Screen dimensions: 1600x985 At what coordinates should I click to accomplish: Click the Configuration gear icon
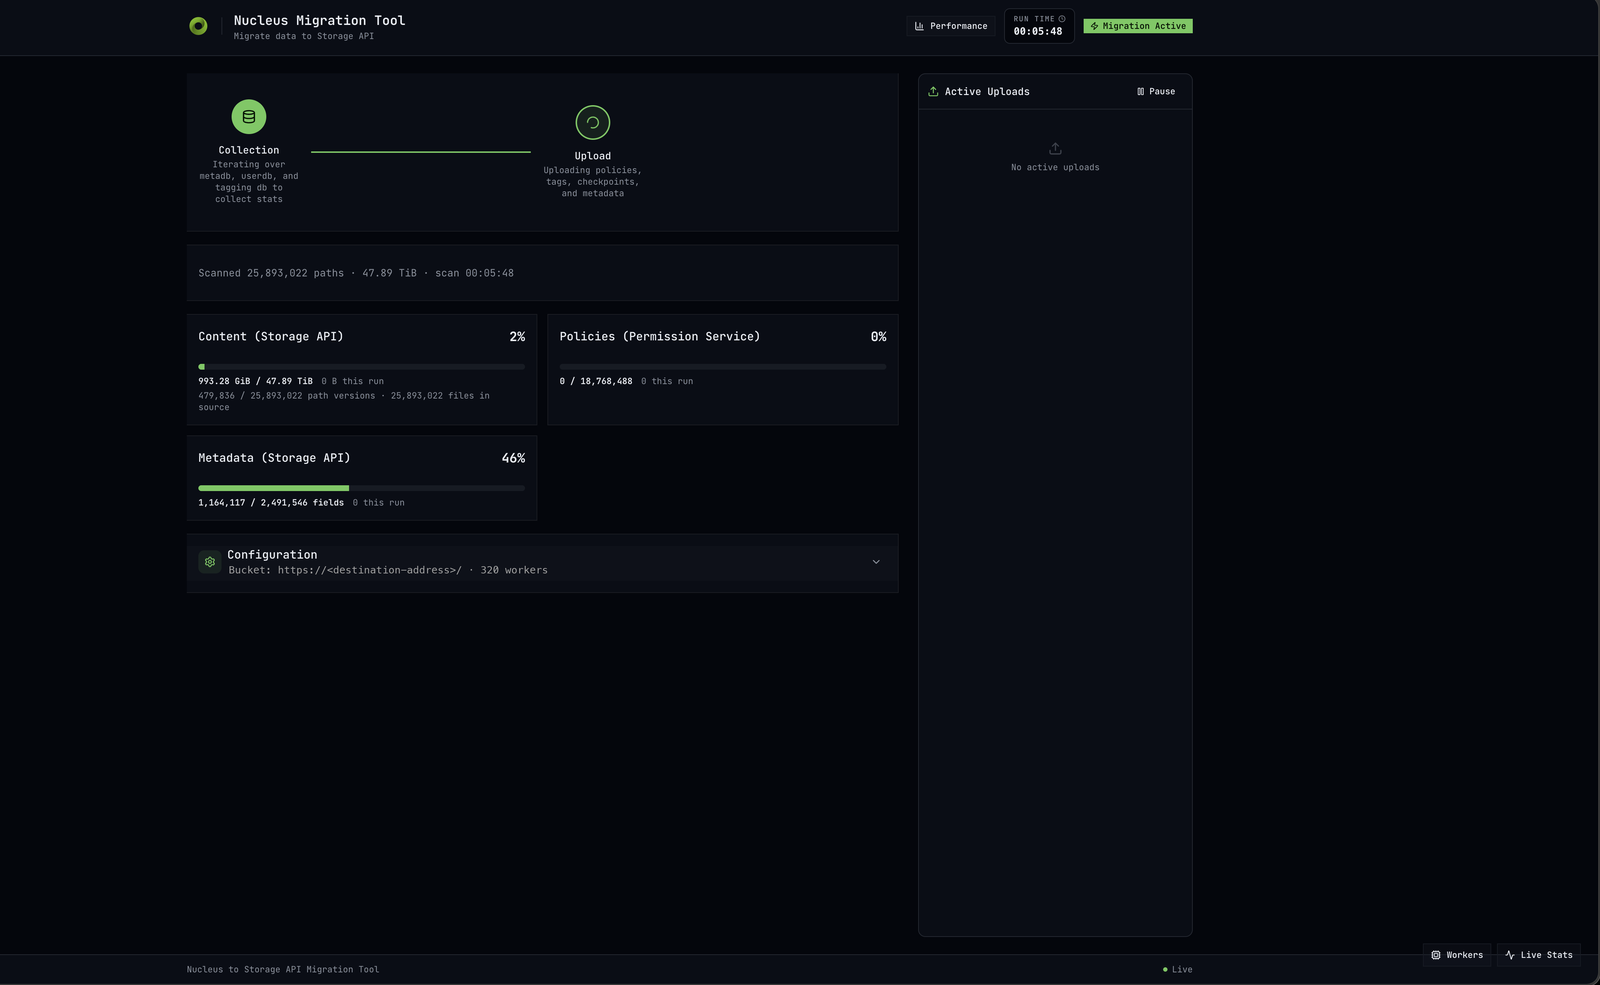[x=210, y=562]
